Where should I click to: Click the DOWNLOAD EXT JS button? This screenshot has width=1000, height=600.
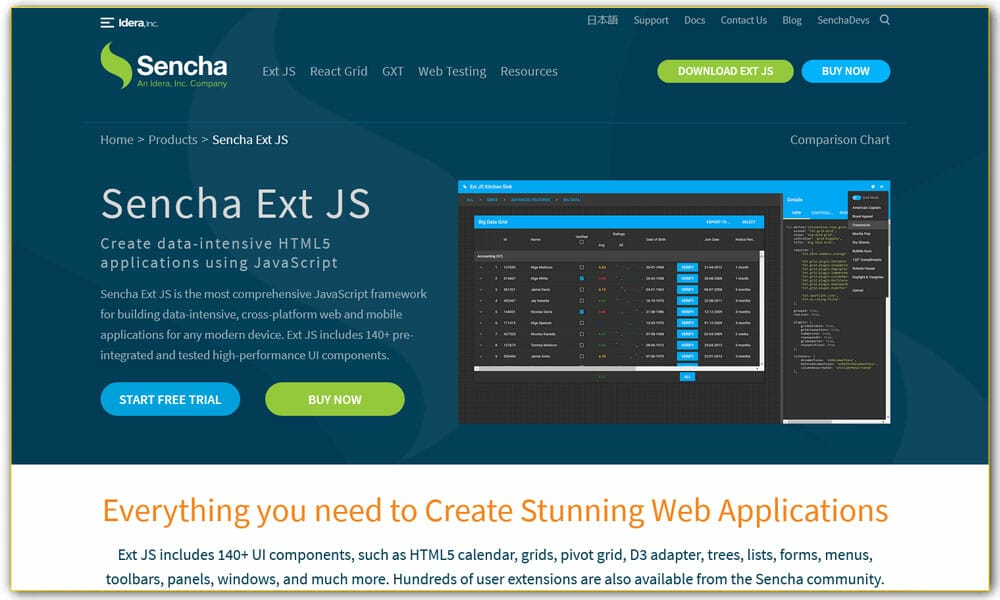coord(725,71)
